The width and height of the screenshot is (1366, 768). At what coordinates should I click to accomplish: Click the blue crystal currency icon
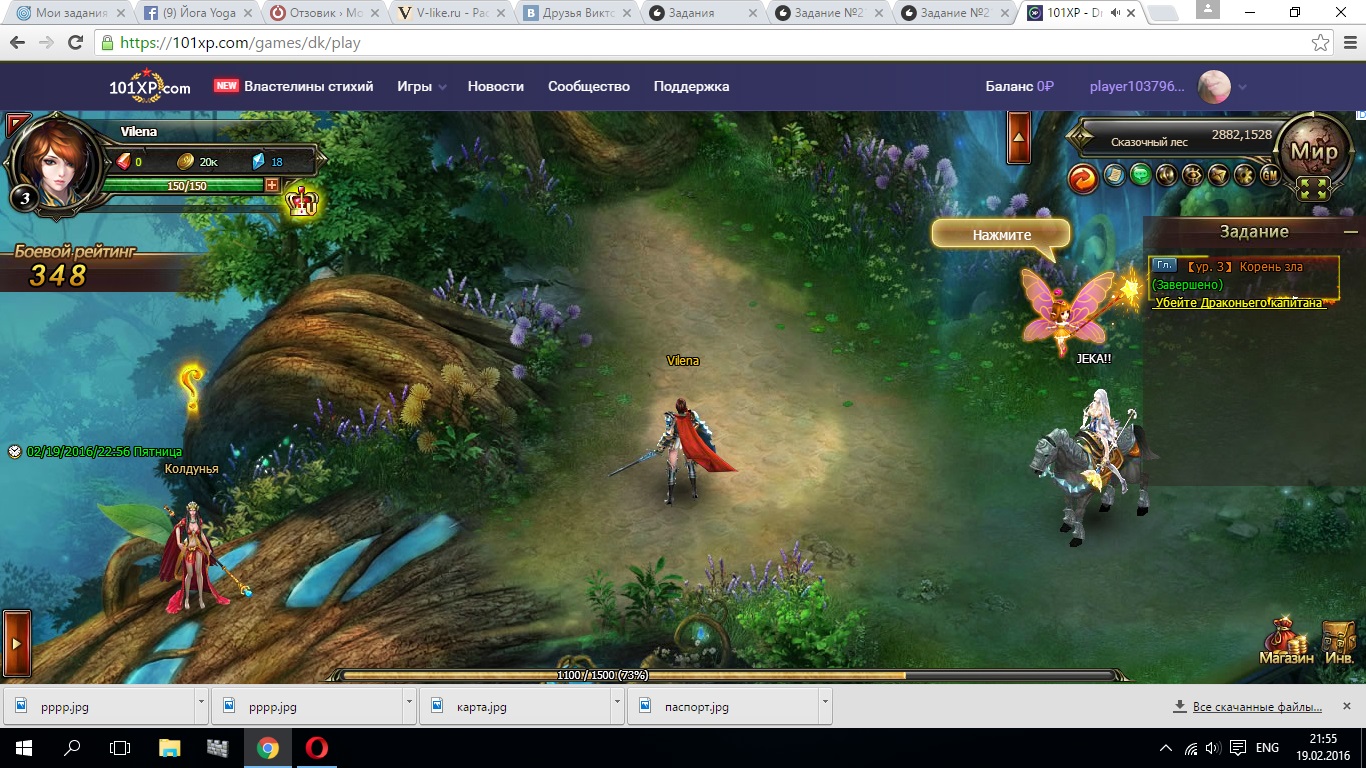tap(258, 161)
